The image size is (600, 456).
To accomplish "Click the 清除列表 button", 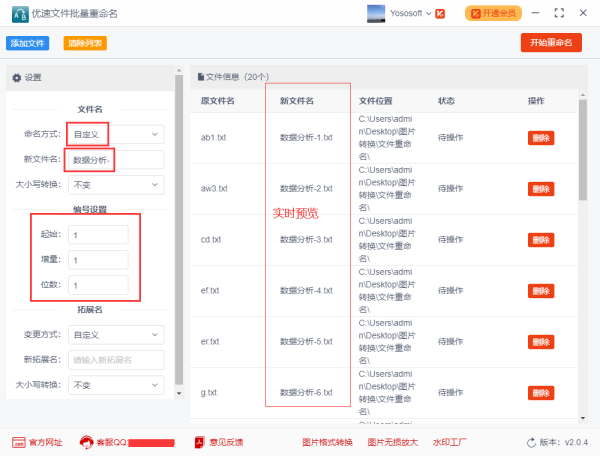I will point(85,43).
